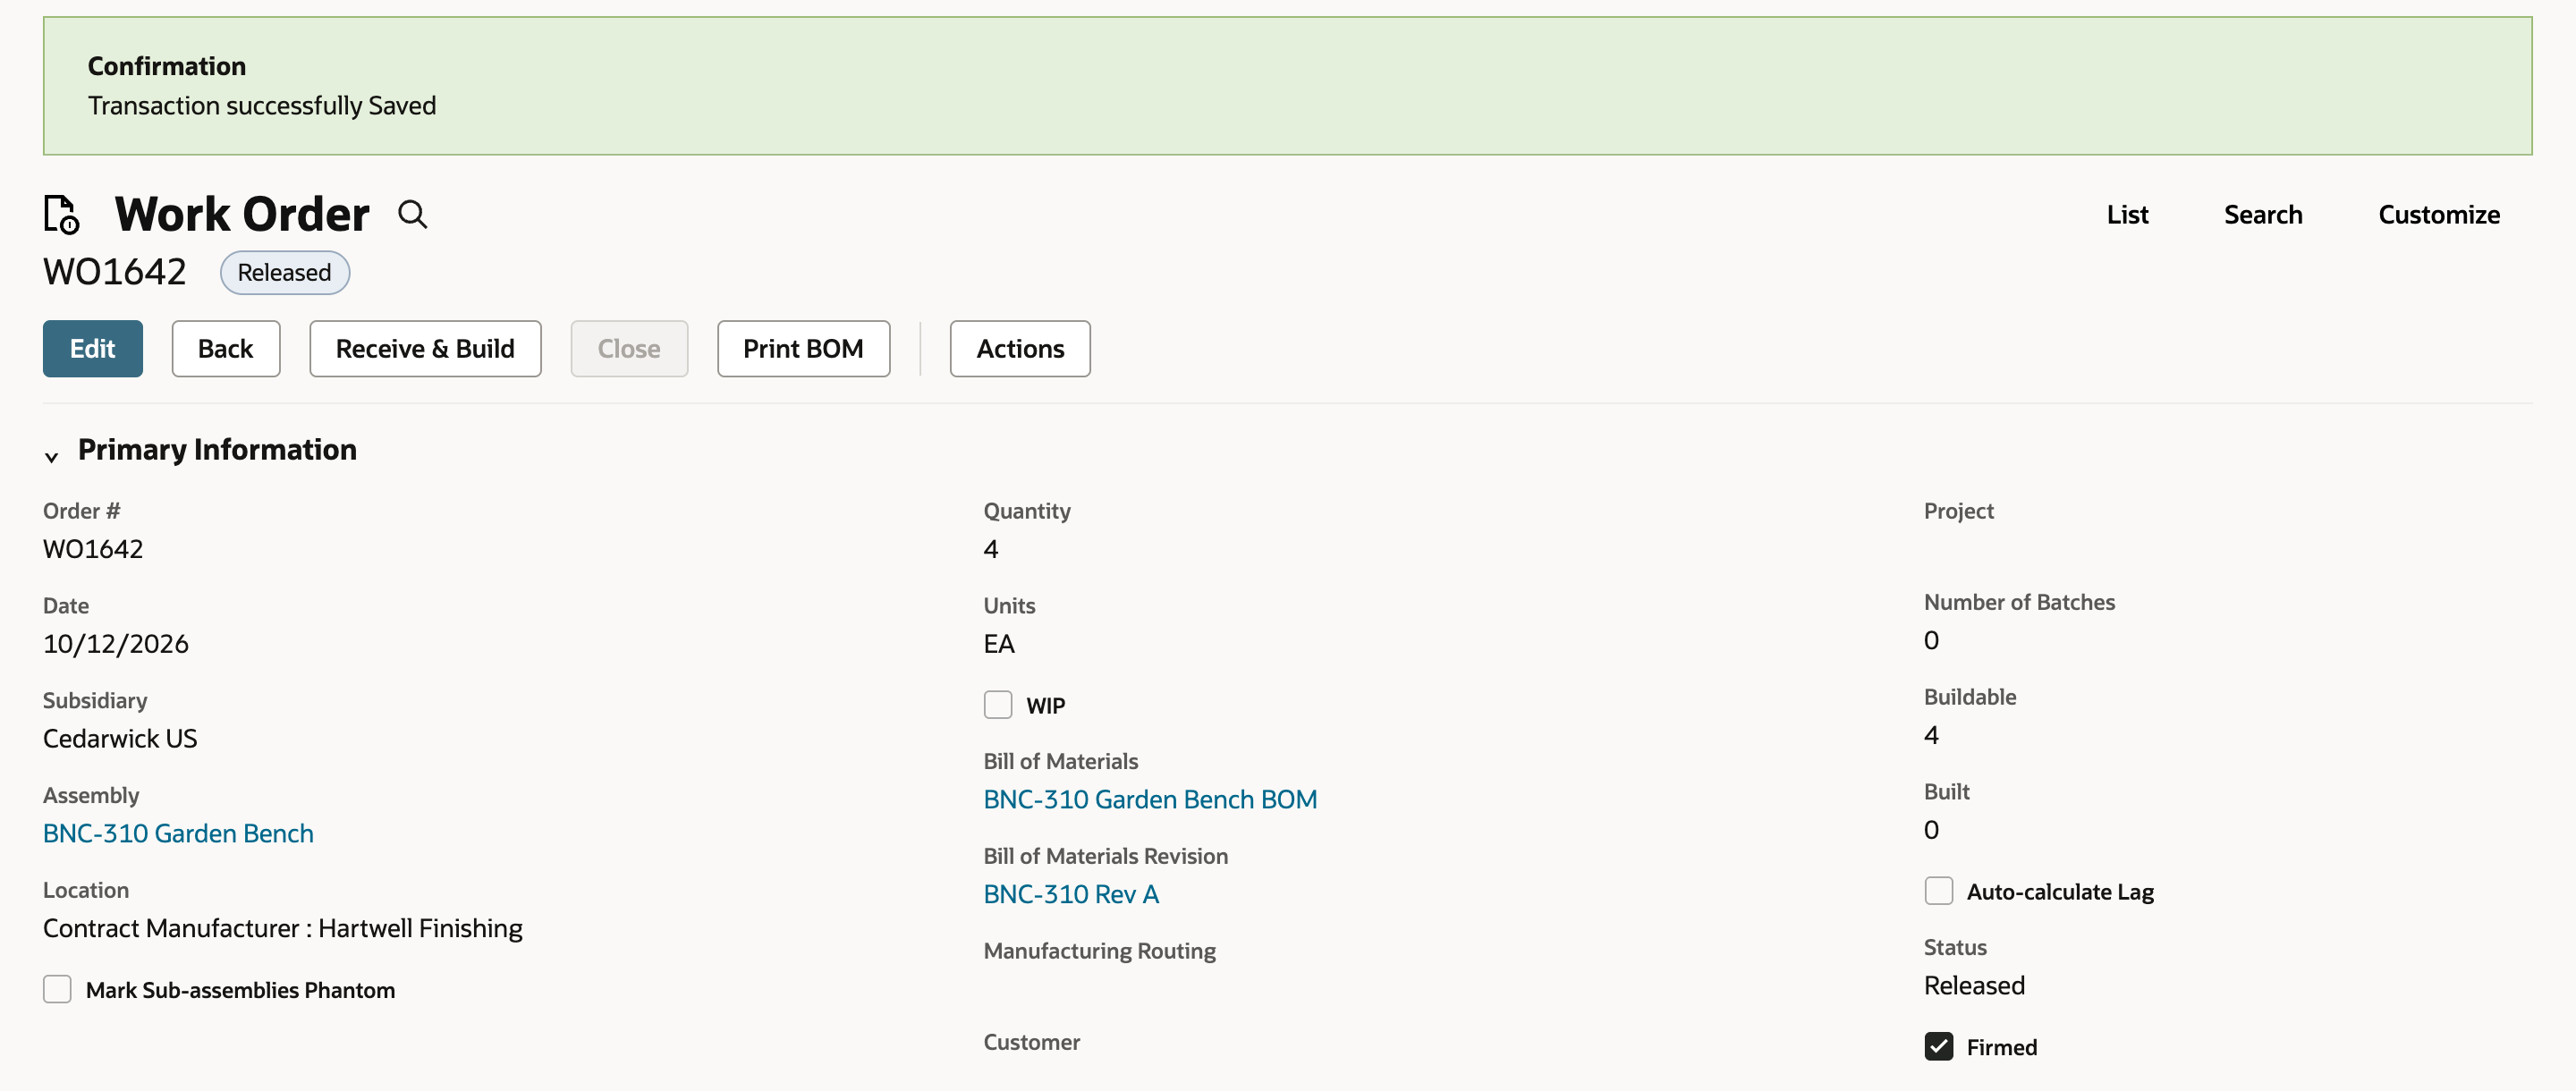The height and width of the screenshot is (1091, 2576).
Task: Open the search magnifier beside Work Order
Action: pyautogui.click(x=412, y=214)
